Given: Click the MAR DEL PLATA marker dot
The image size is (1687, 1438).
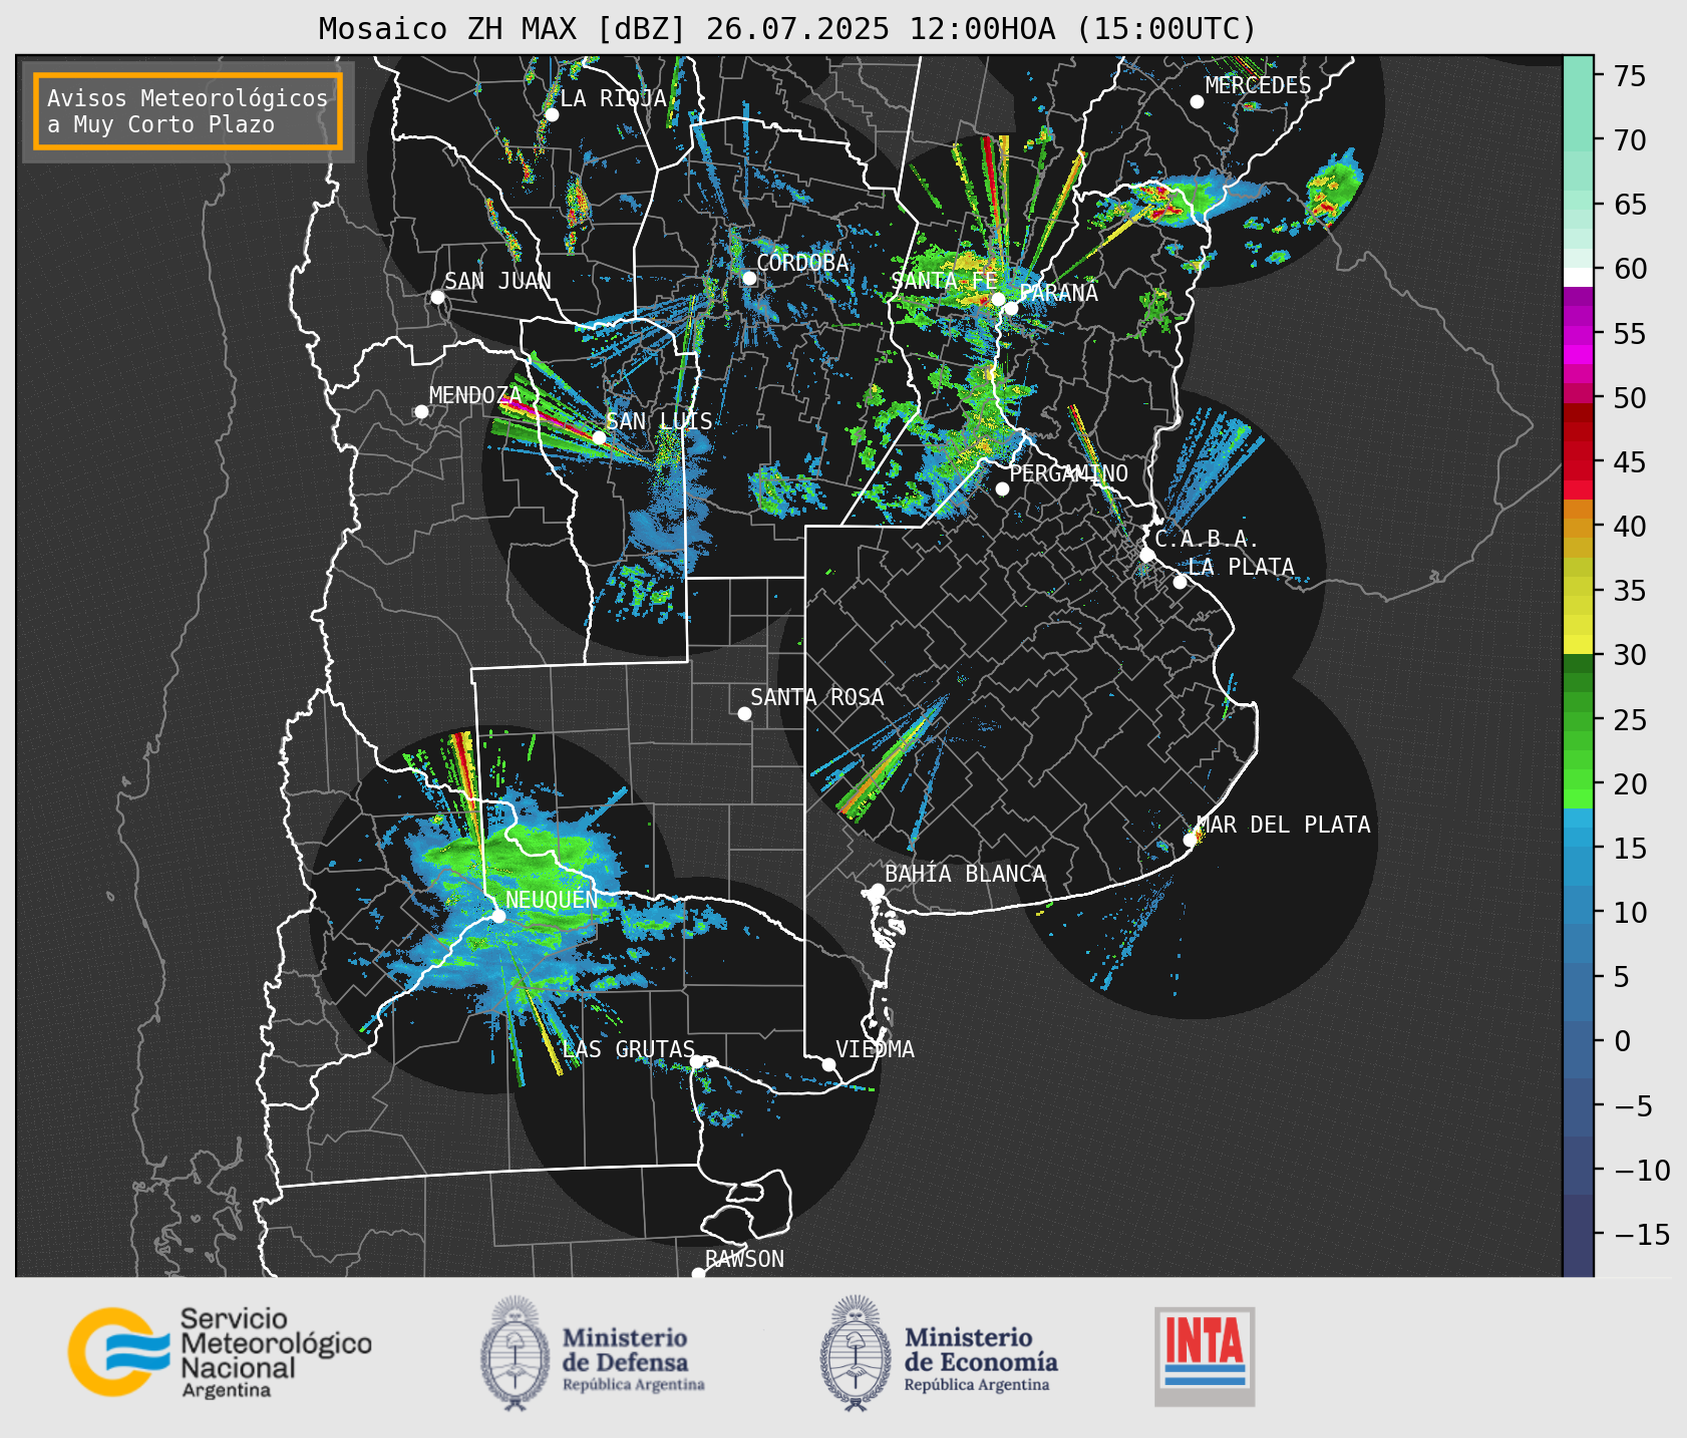Looking at the screenshot, I should 1189,840.
